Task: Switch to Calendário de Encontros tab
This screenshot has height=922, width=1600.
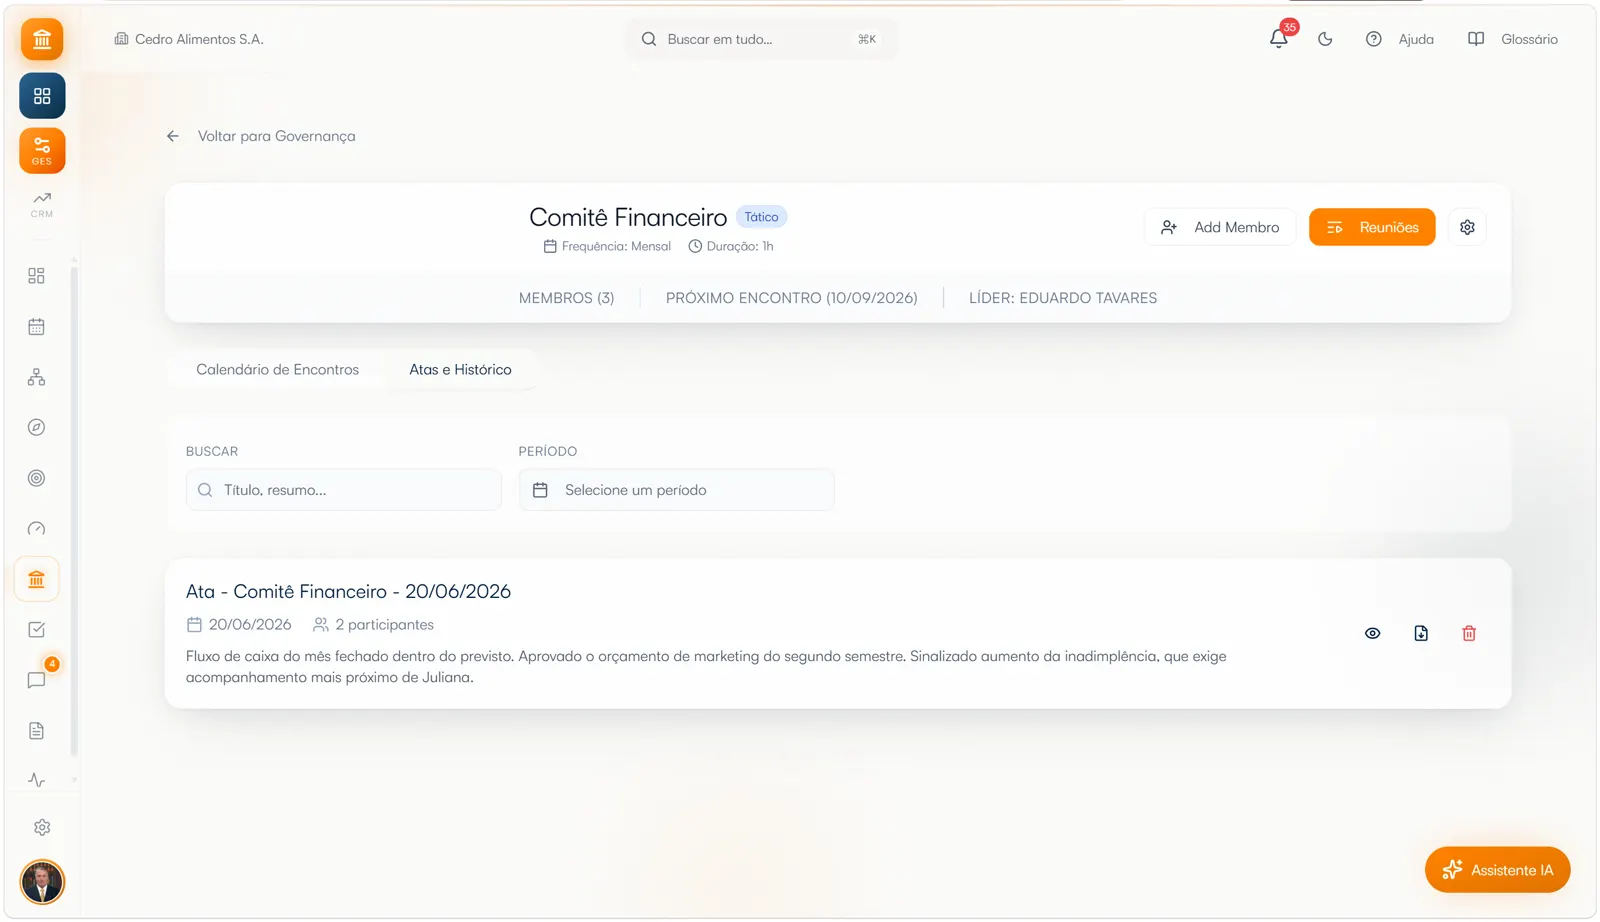Action: tap(278, 370)
